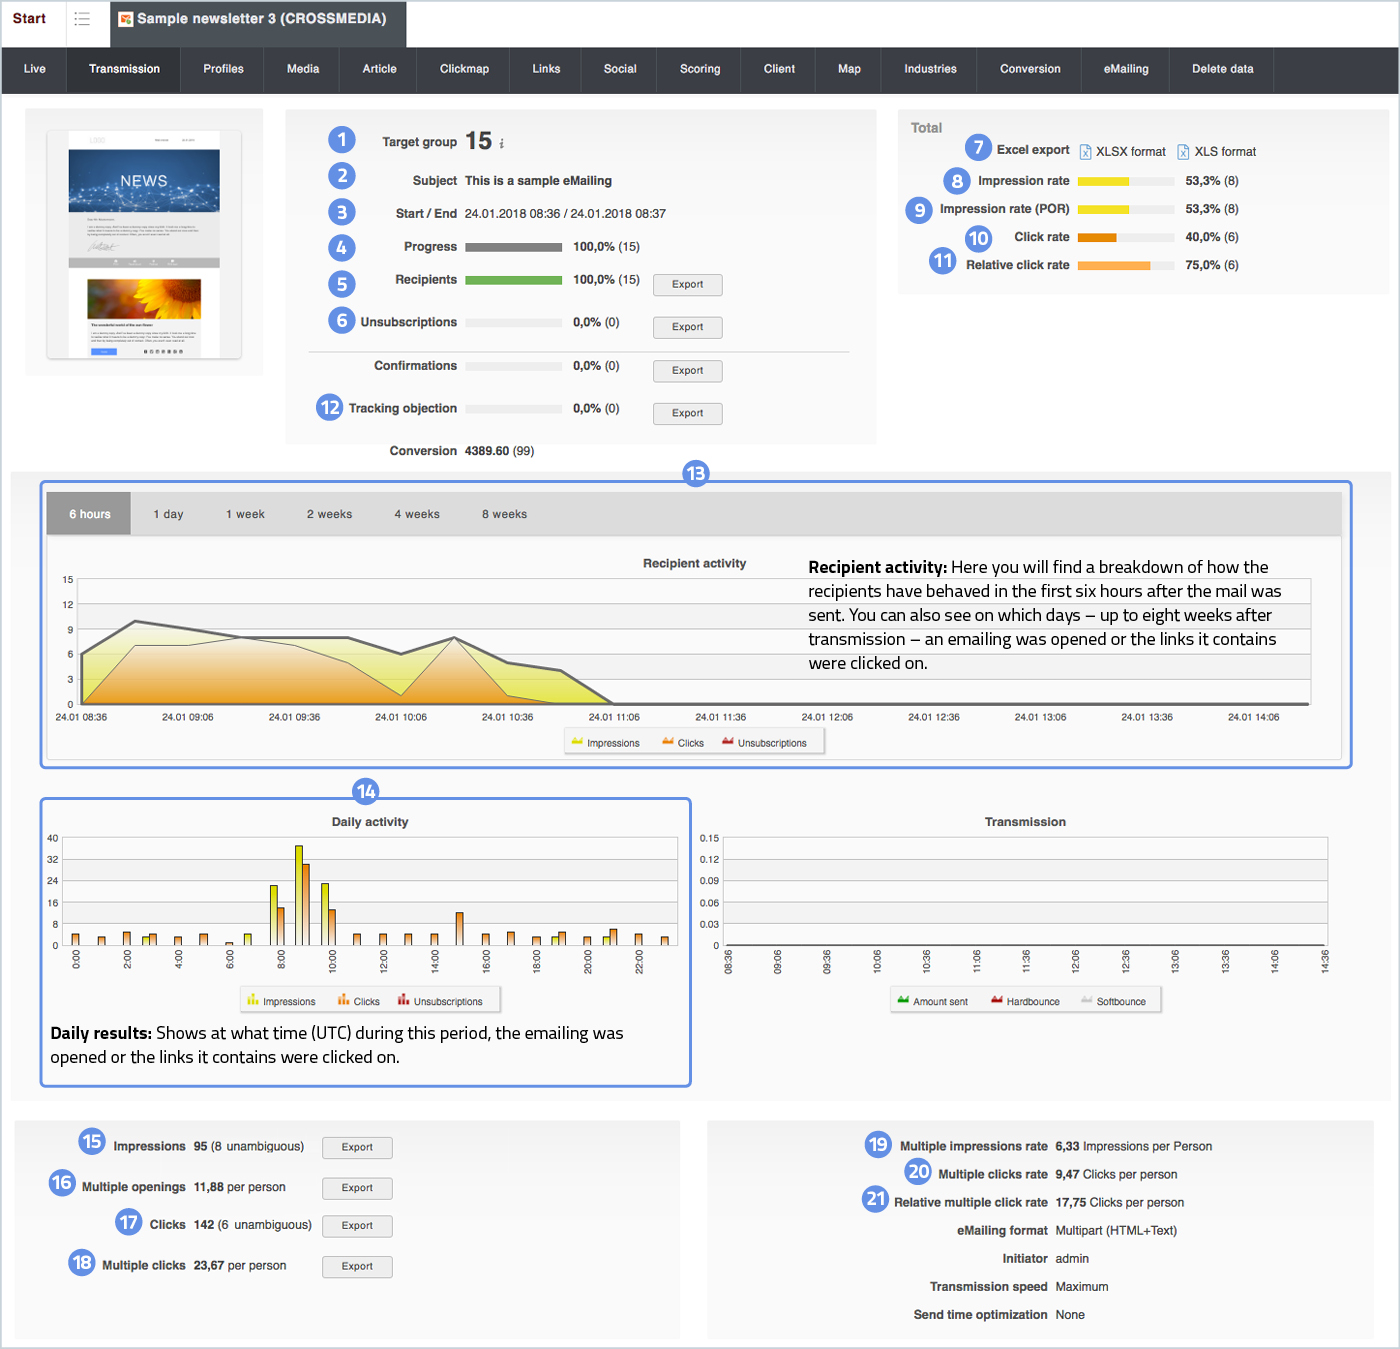Viewport: 1400px width, 1349px height.
Task: Show the 8 weeks activity range
Action: 504,514
